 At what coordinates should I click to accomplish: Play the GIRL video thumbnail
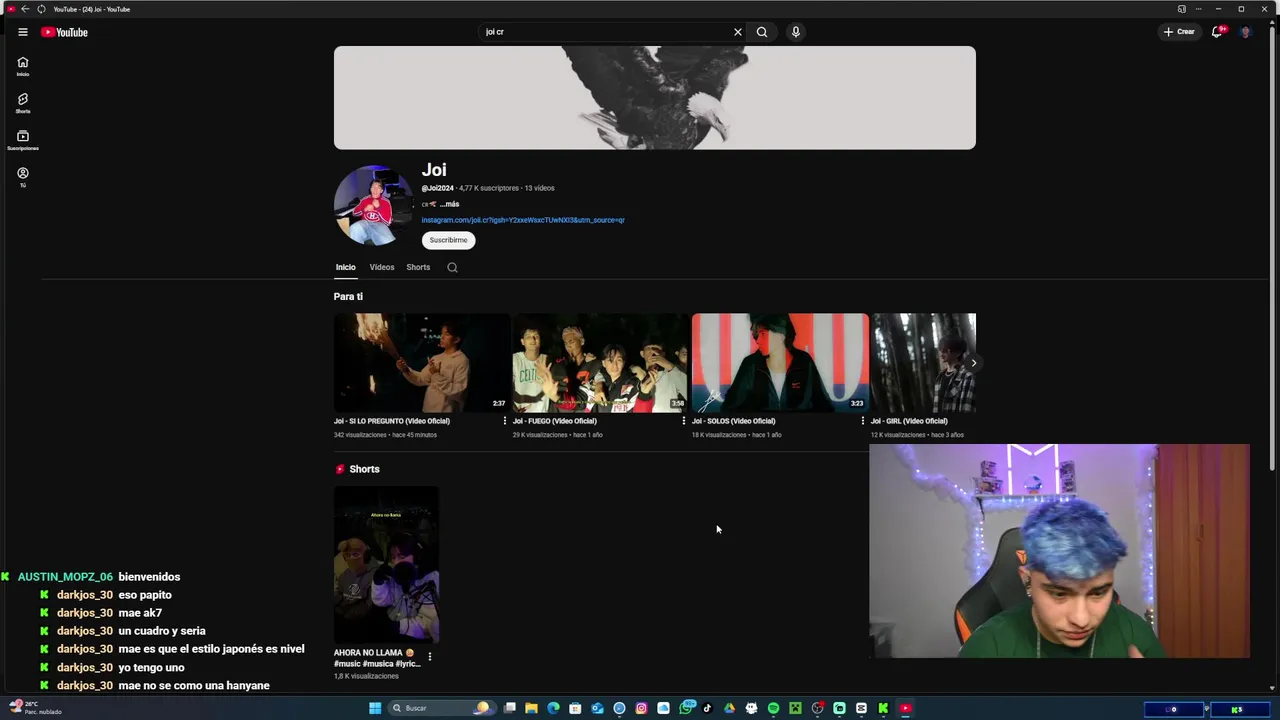pyautogui.click(x=923, y=362)
